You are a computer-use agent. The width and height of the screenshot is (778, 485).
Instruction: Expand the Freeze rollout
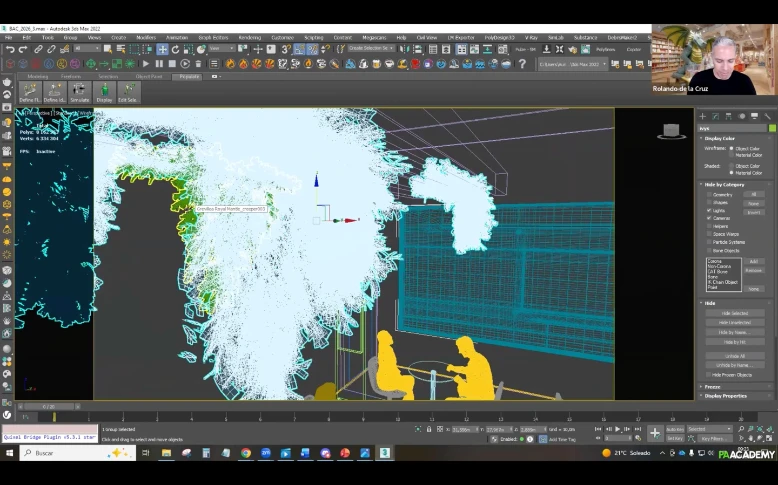(712, 387)
